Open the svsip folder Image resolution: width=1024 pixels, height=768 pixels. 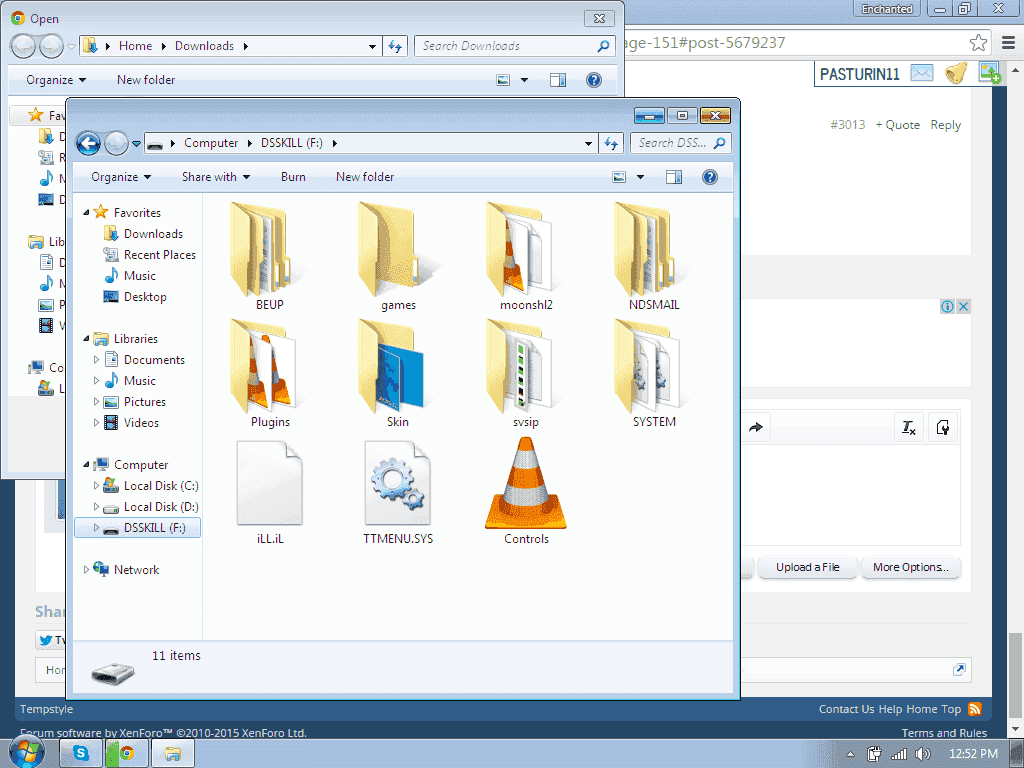(x=526, y=374)
